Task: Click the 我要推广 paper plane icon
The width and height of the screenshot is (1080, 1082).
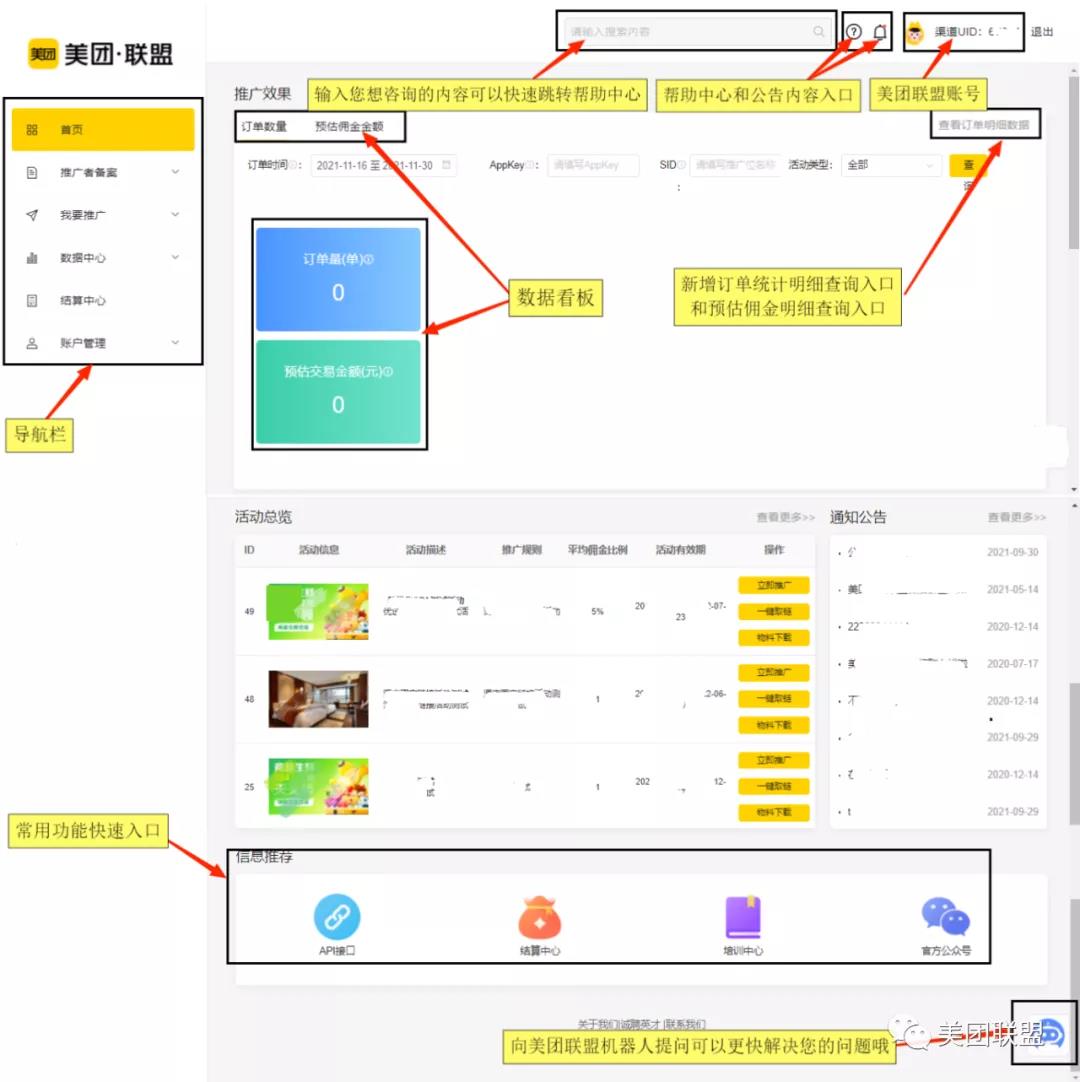Action: tap(32, 215)
